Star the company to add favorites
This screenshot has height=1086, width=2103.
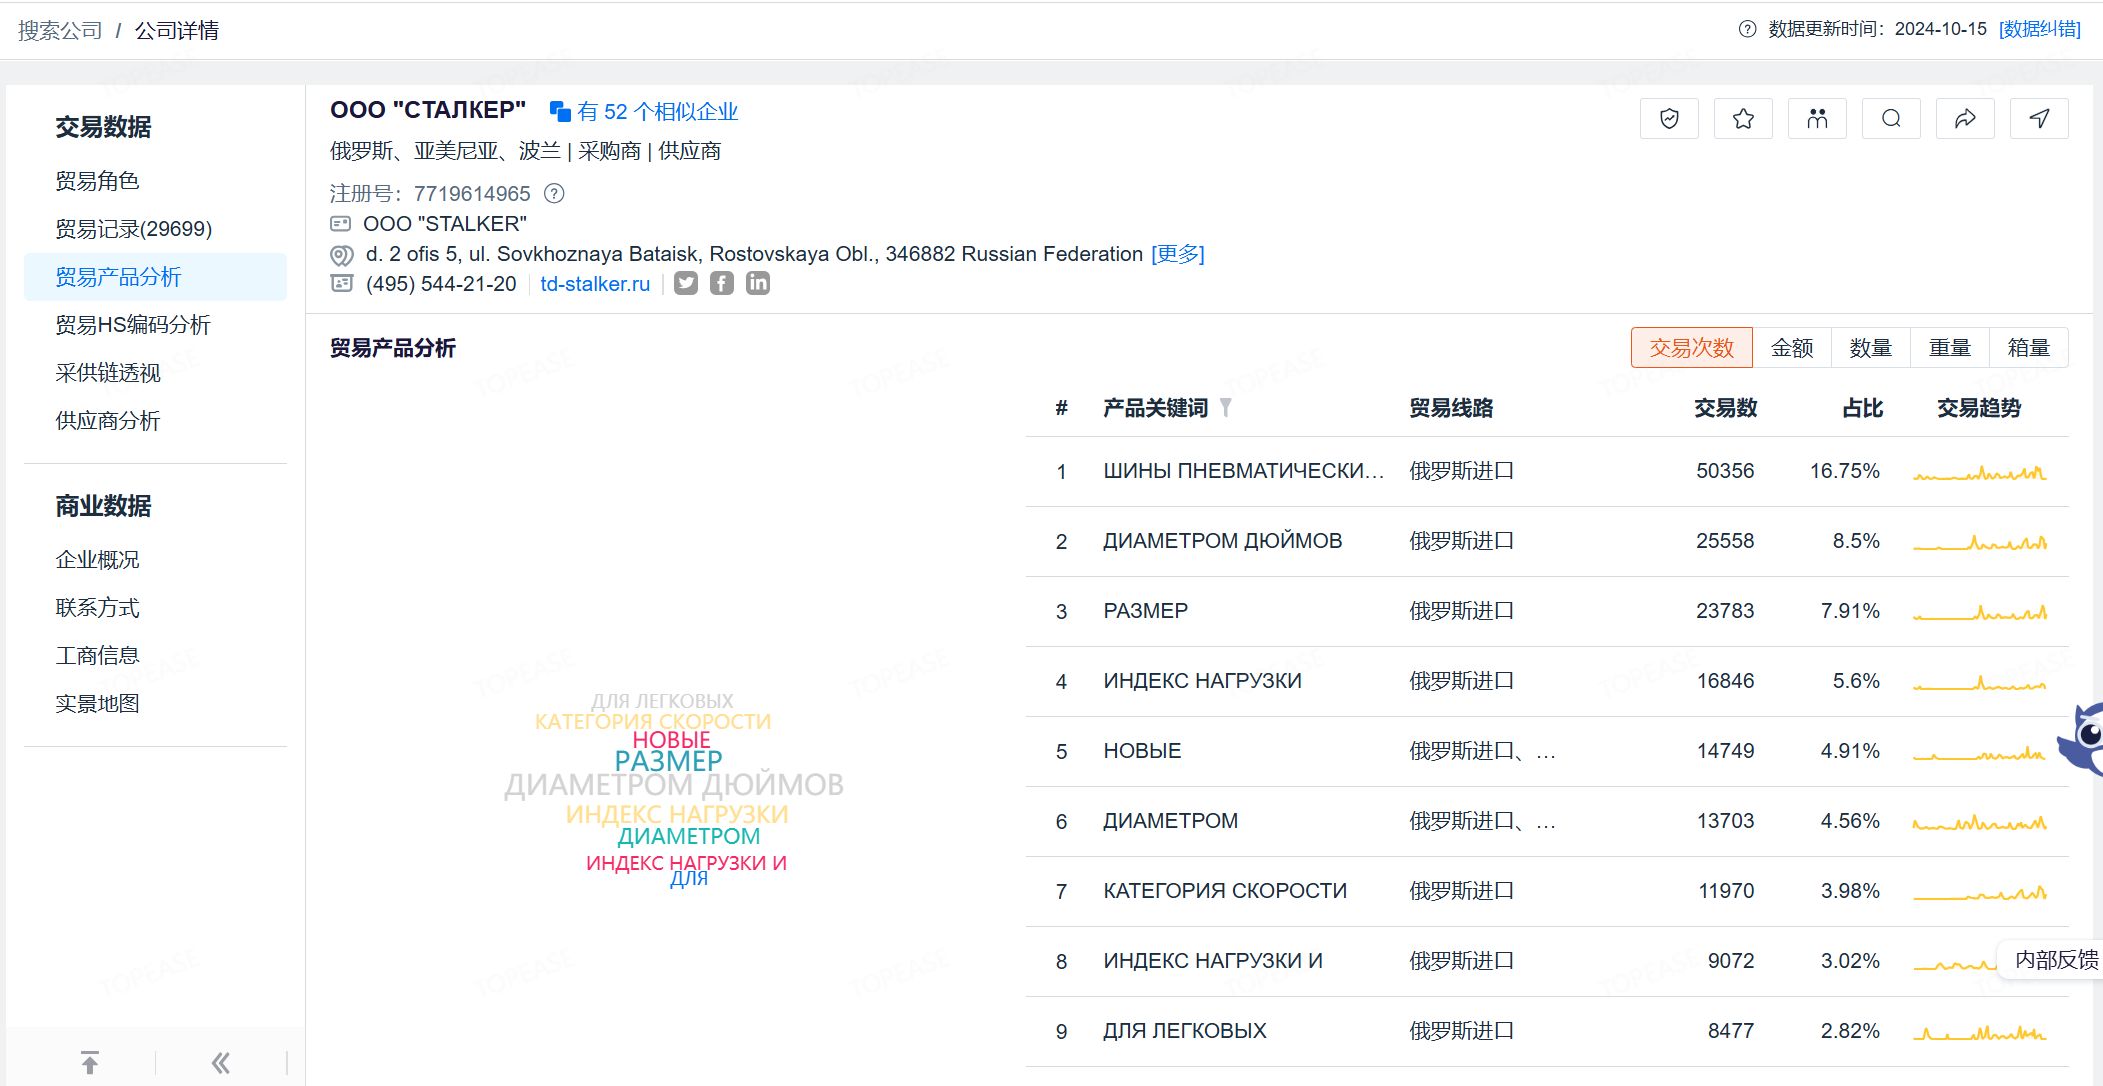click(1742, 118)
